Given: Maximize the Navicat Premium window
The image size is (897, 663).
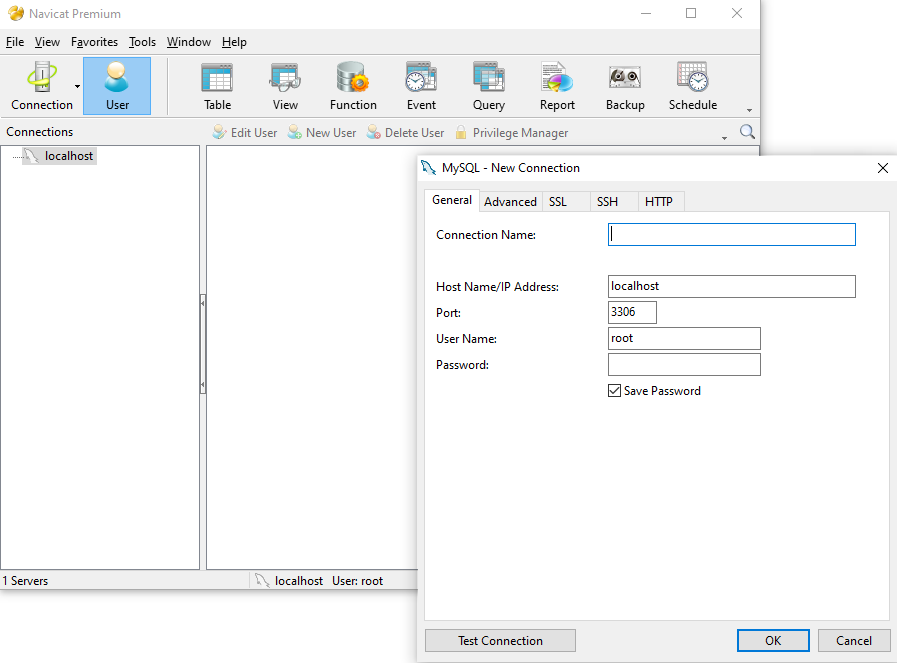Looking at the screenshot, I should click(691, 13).
